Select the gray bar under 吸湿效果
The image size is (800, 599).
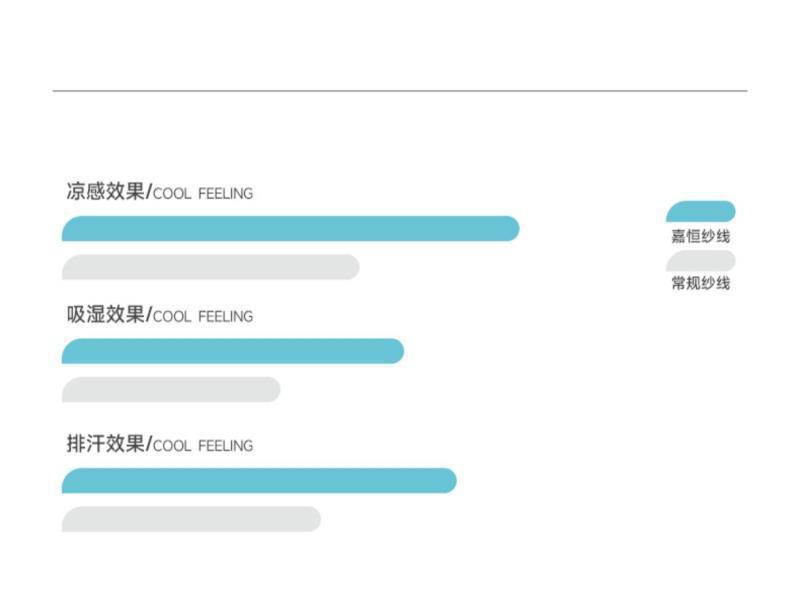point(171,390)
